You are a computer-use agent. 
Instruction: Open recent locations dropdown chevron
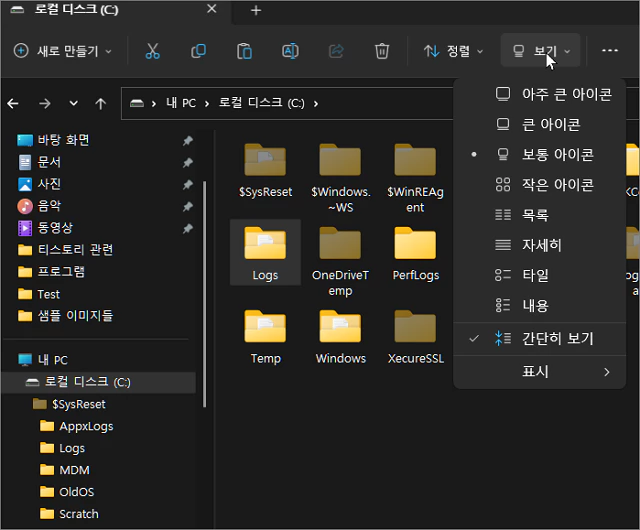coord(73,103)
